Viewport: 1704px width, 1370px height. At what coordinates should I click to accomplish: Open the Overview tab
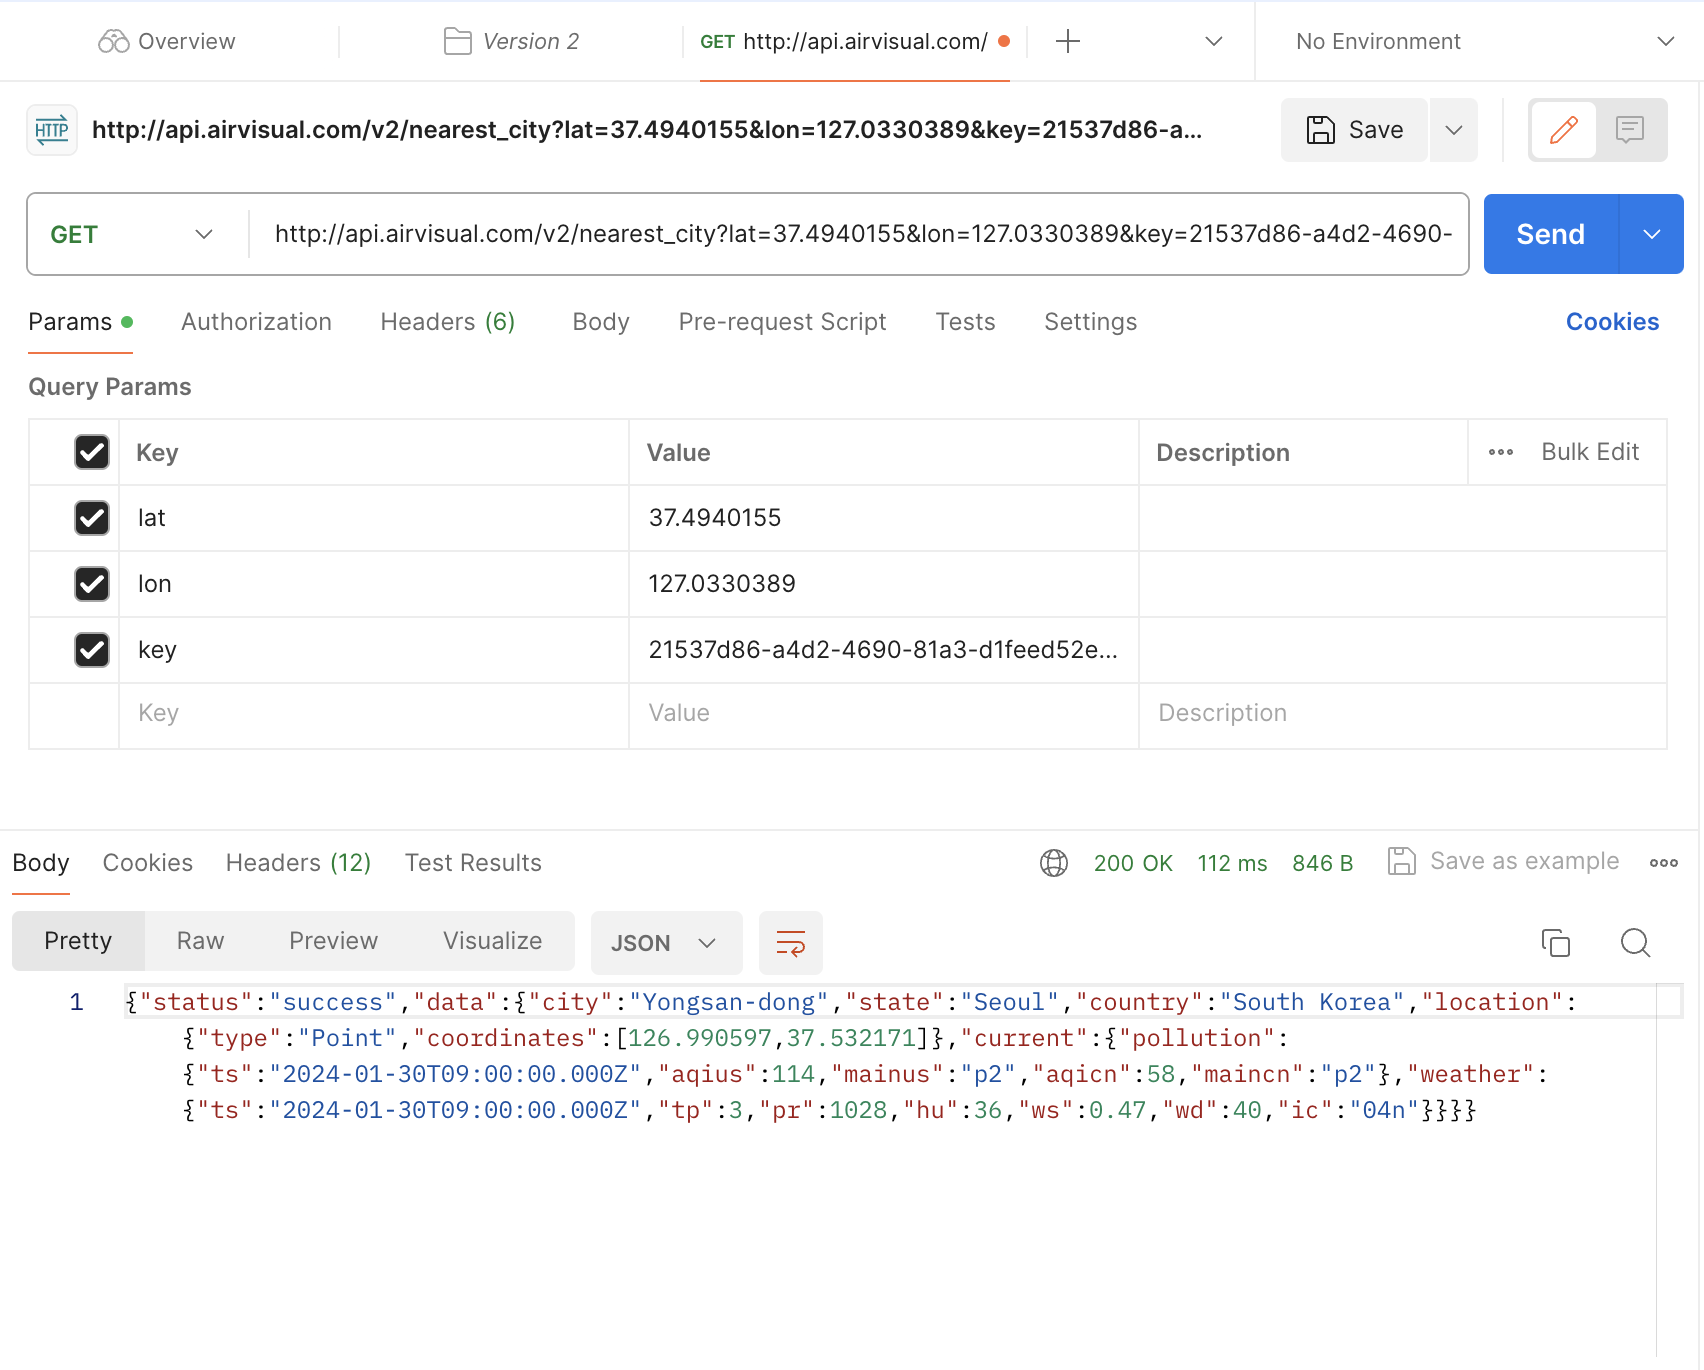pos(167,41)
